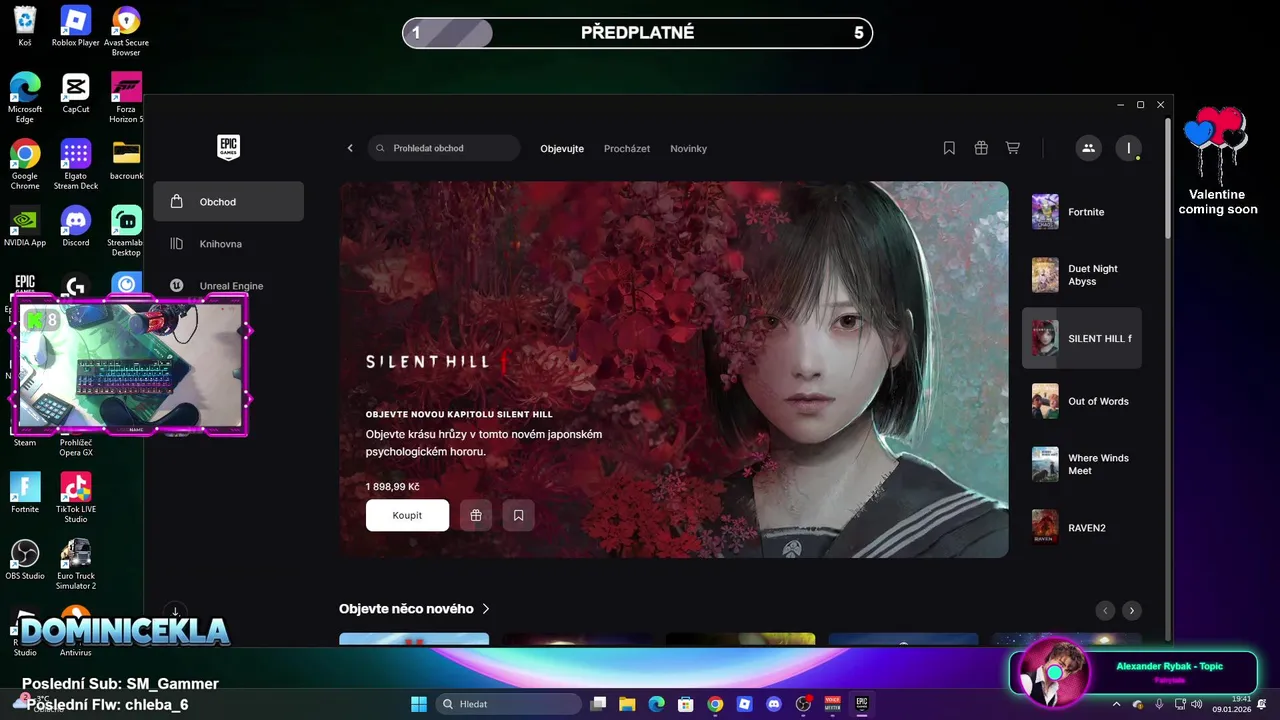The image size is (1280, 720).
Task: Open the Windows Start button
Action: [x=419, y=704]
